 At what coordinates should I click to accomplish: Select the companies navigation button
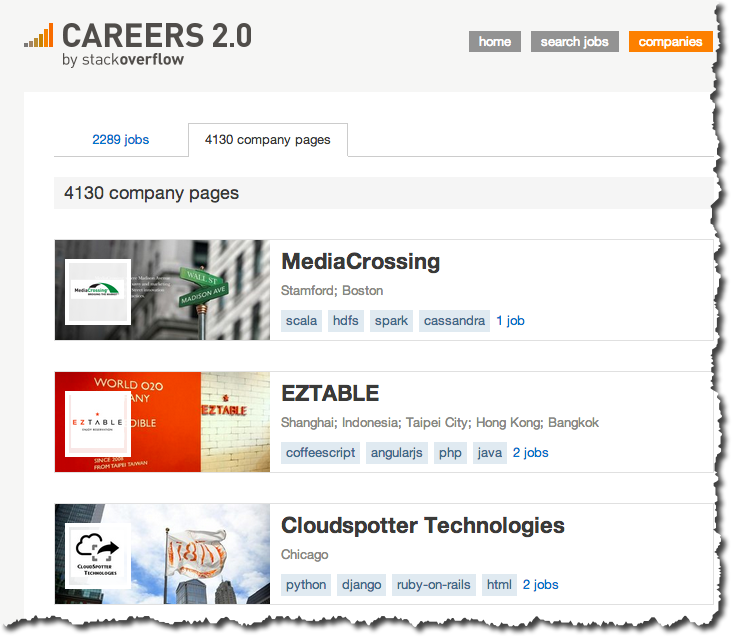[670, 42]
